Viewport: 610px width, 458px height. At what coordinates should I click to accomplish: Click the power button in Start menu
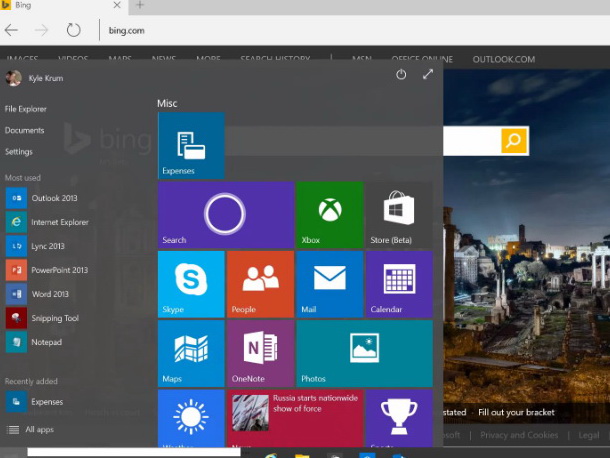coord(401,74)
